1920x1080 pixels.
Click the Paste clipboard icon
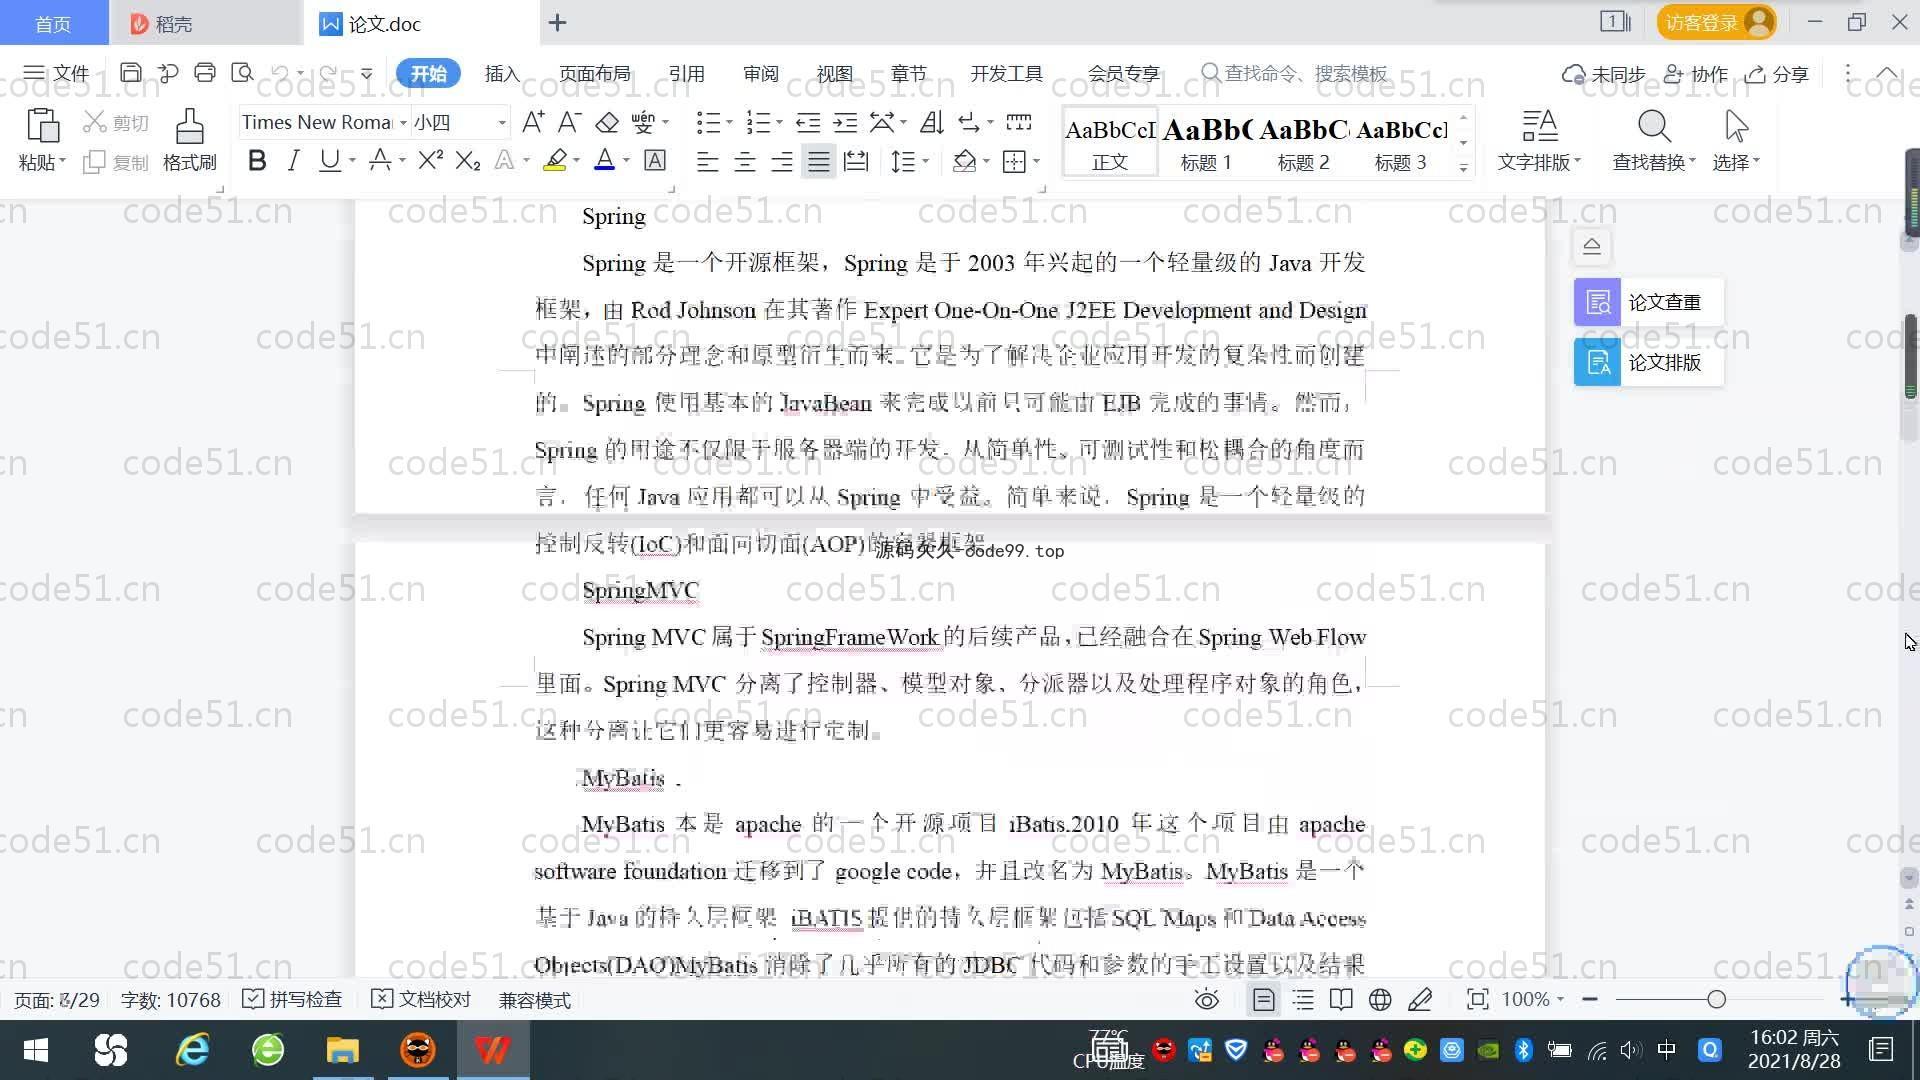(42, 127)
